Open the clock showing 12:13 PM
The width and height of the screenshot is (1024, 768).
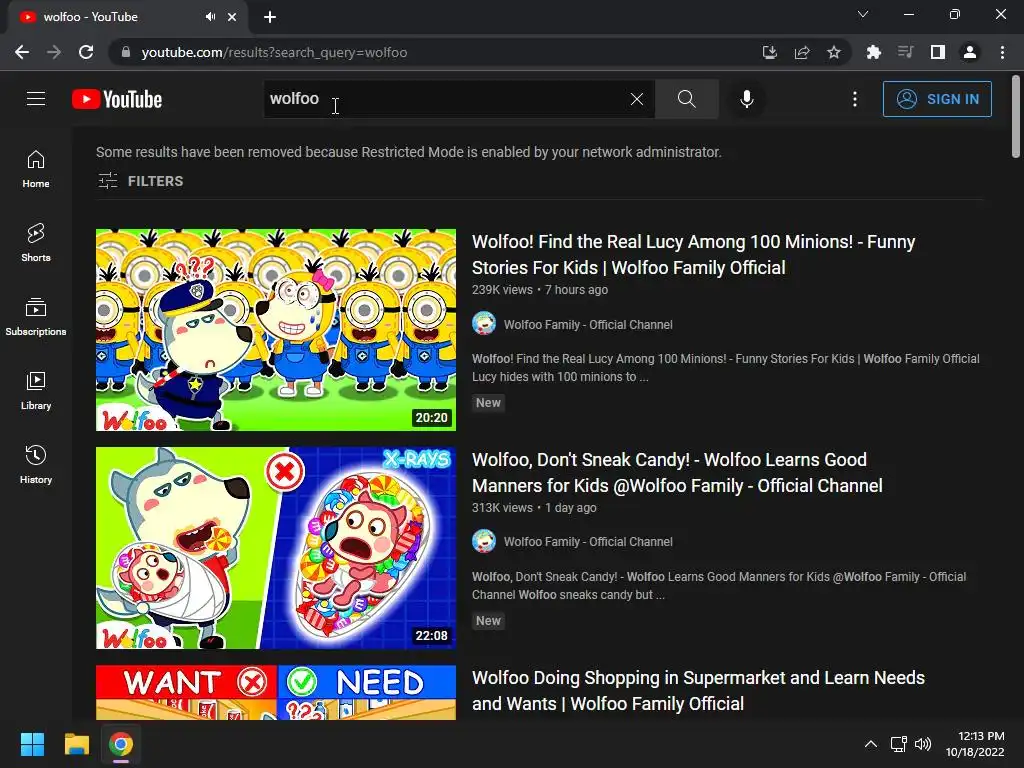975,744
